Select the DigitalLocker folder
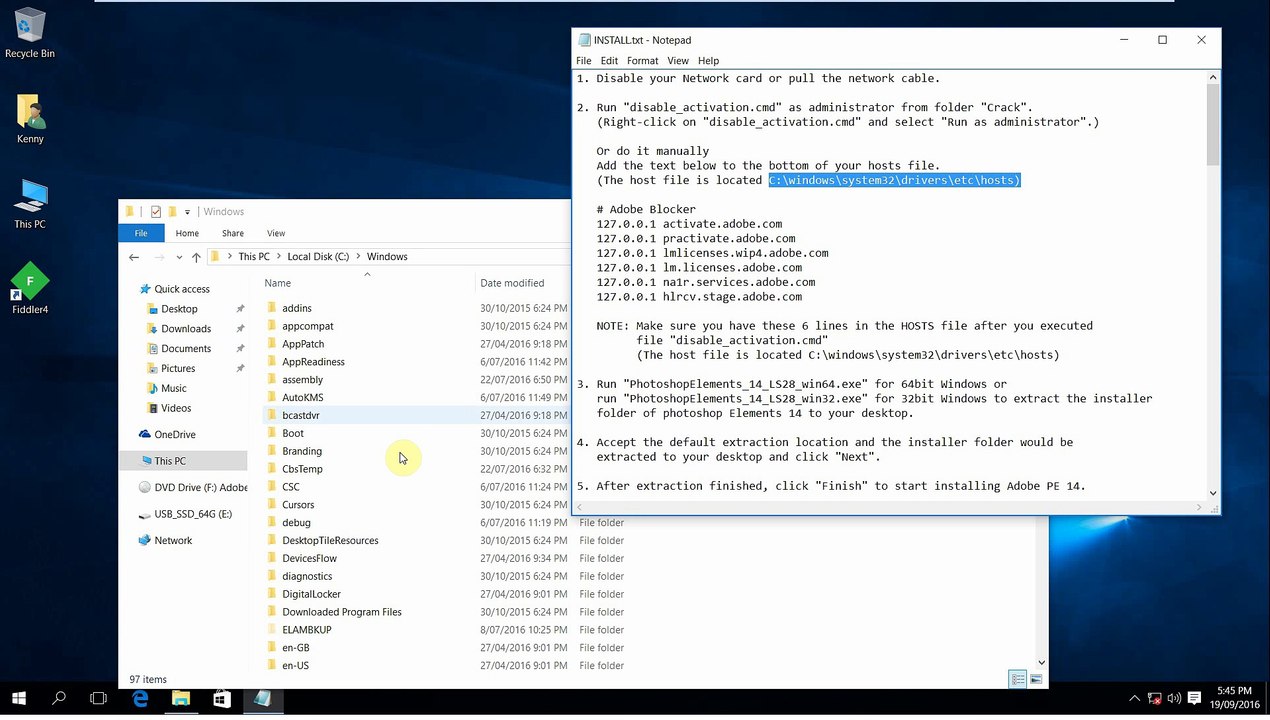 (311, 594)
